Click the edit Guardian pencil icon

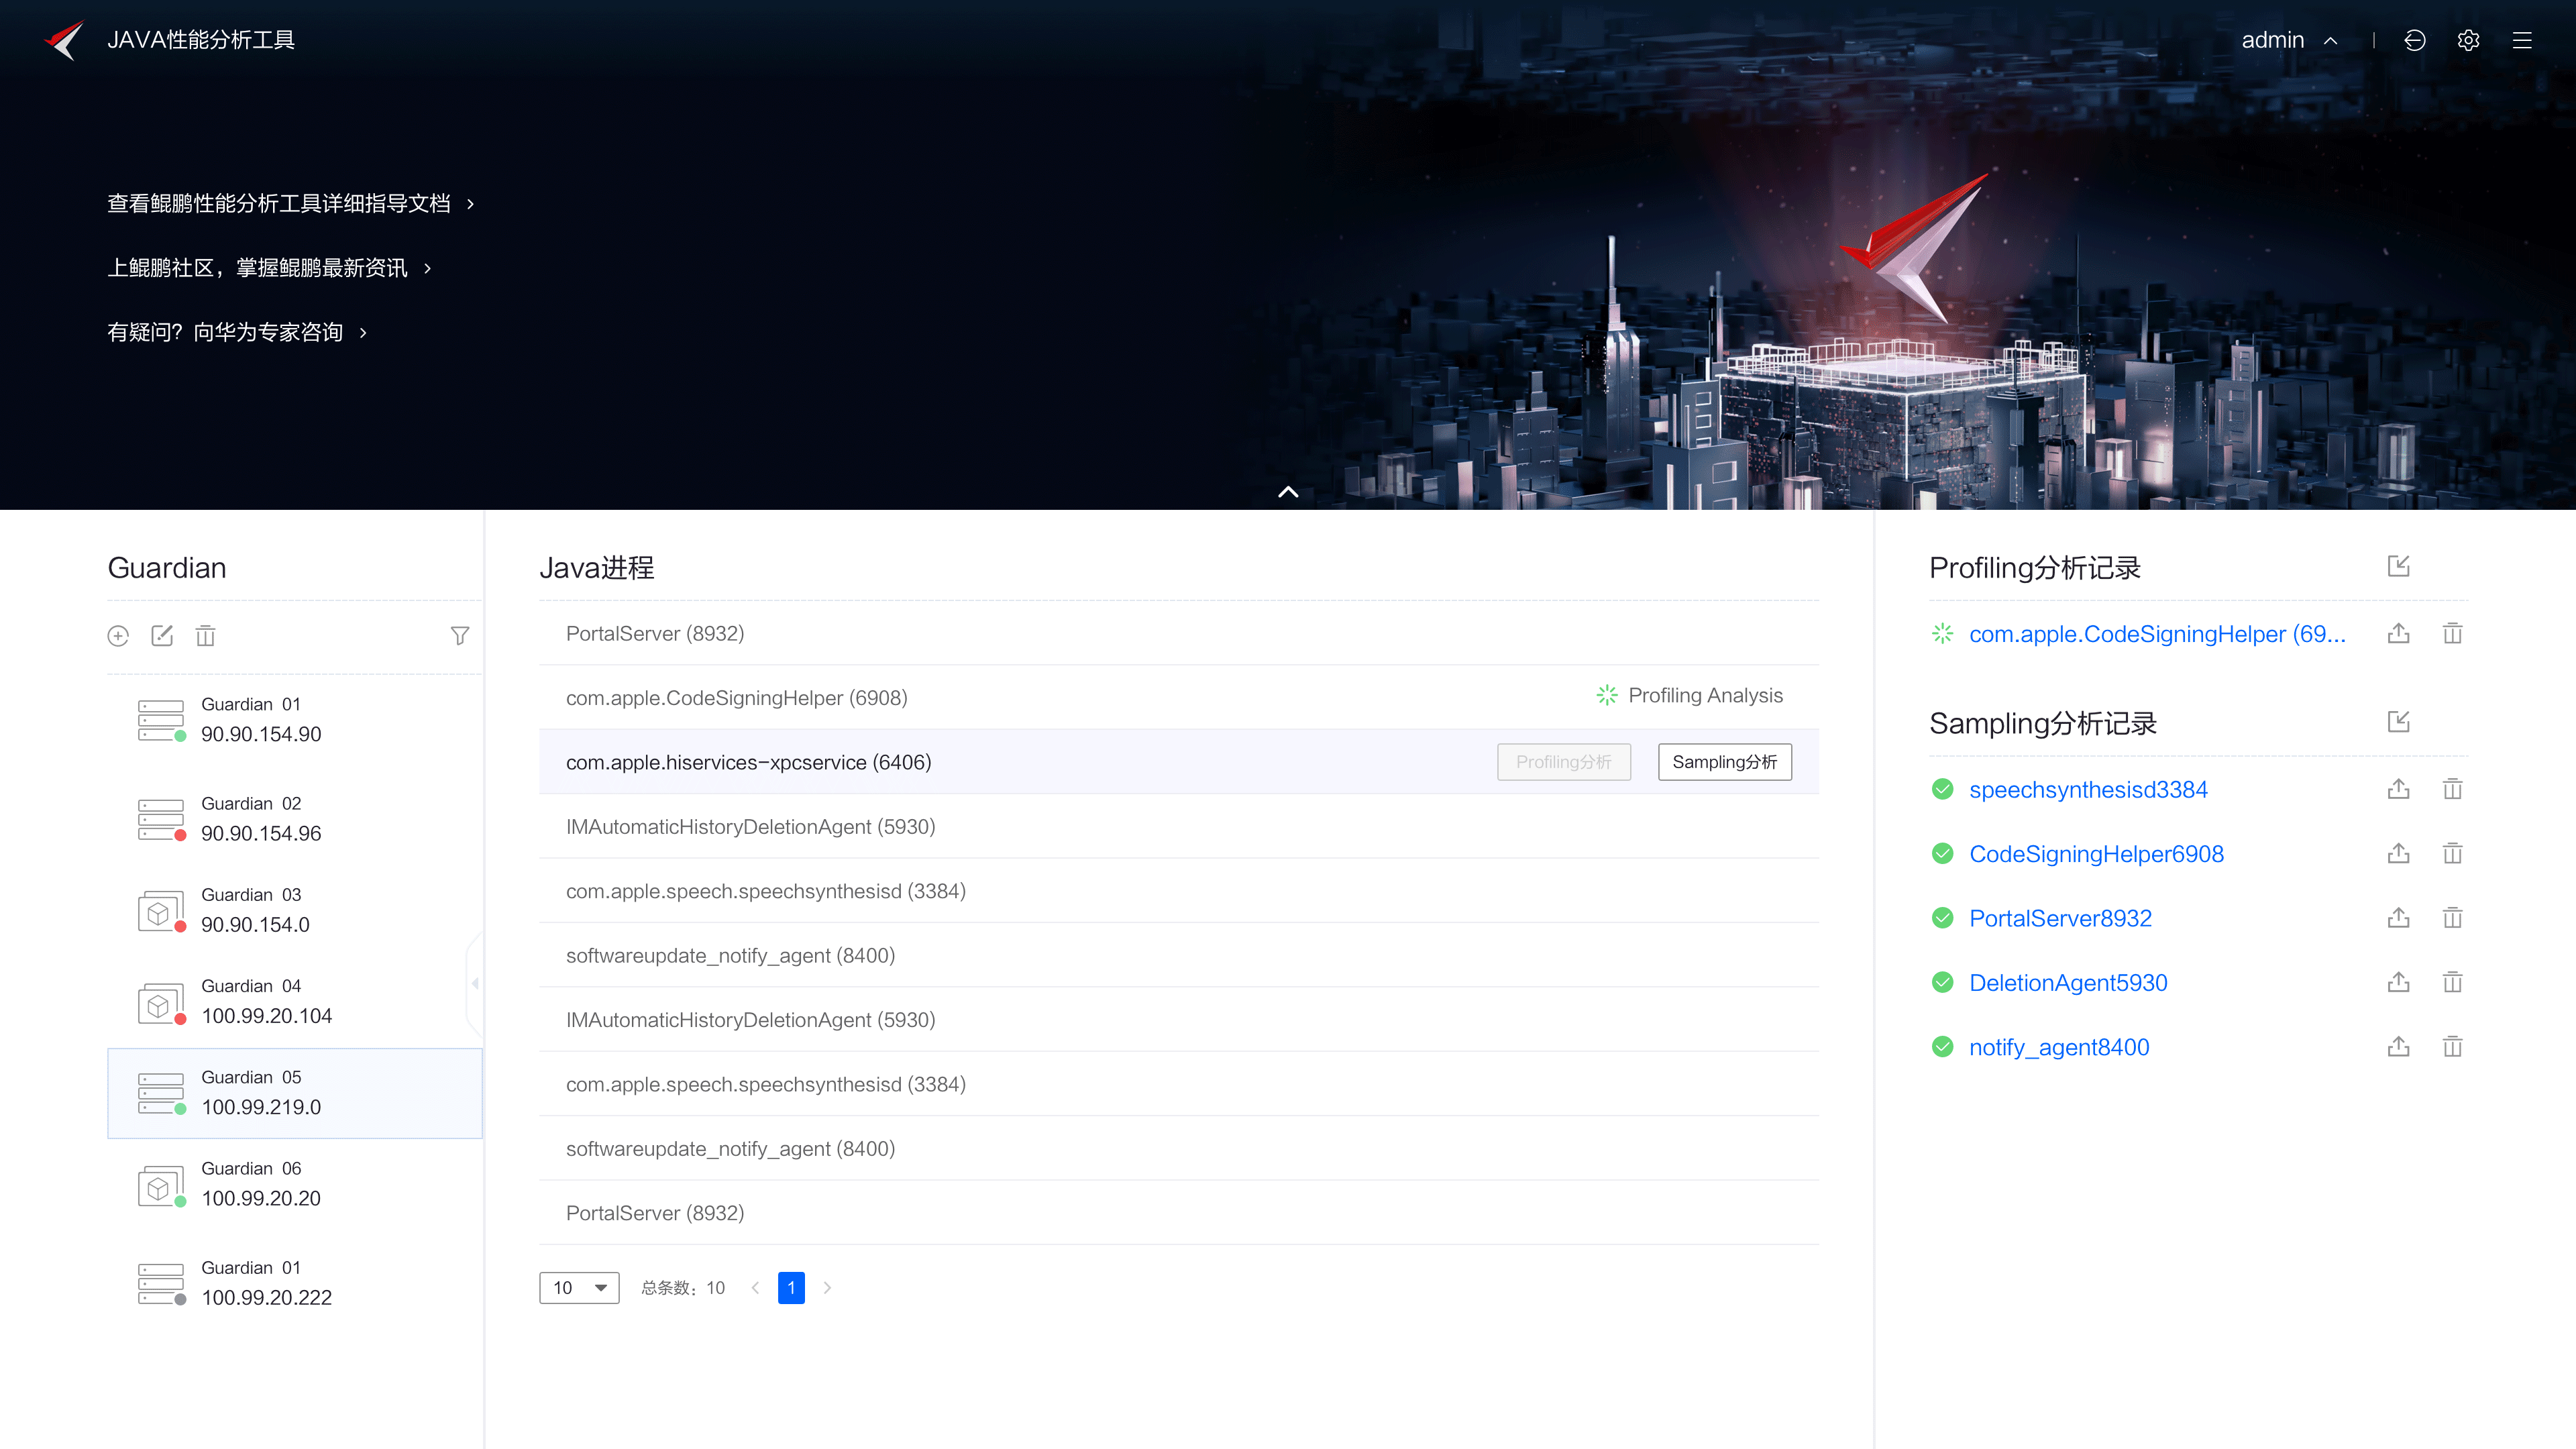[162, 636]
